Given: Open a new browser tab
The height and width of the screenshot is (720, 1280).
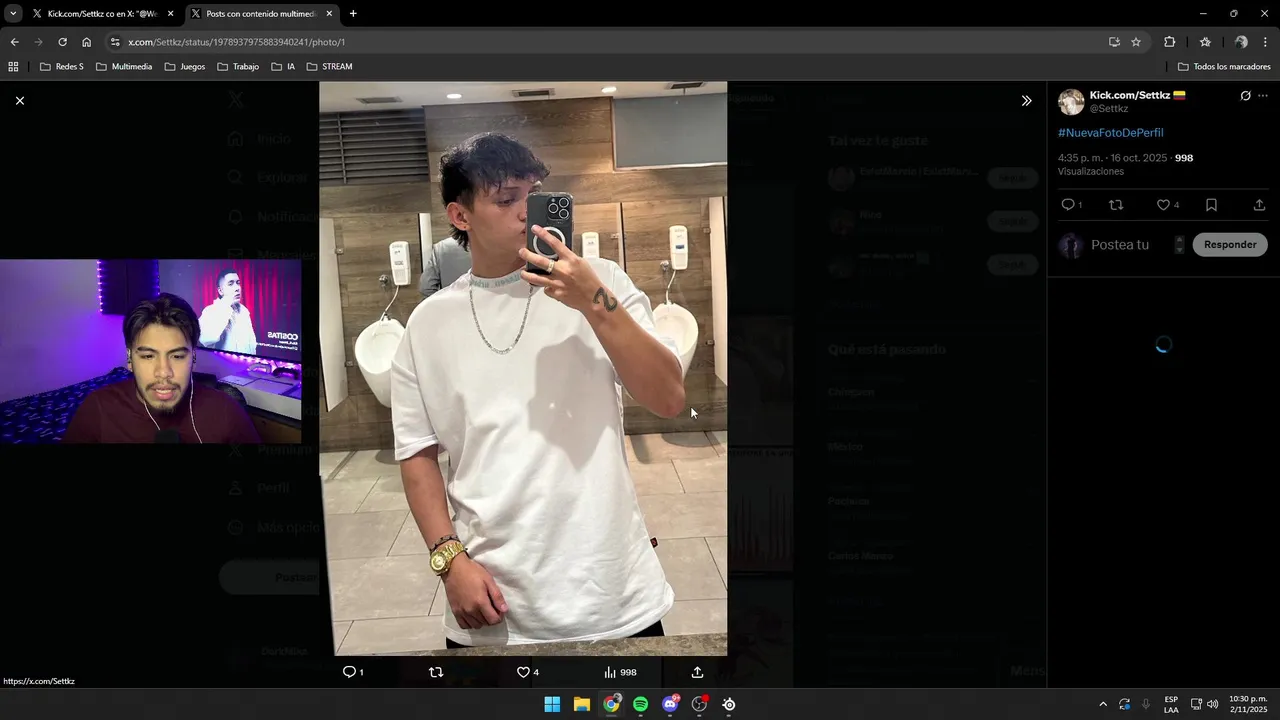Looking at the screenshot, I should pyautogui.click(x=353, y=14).
